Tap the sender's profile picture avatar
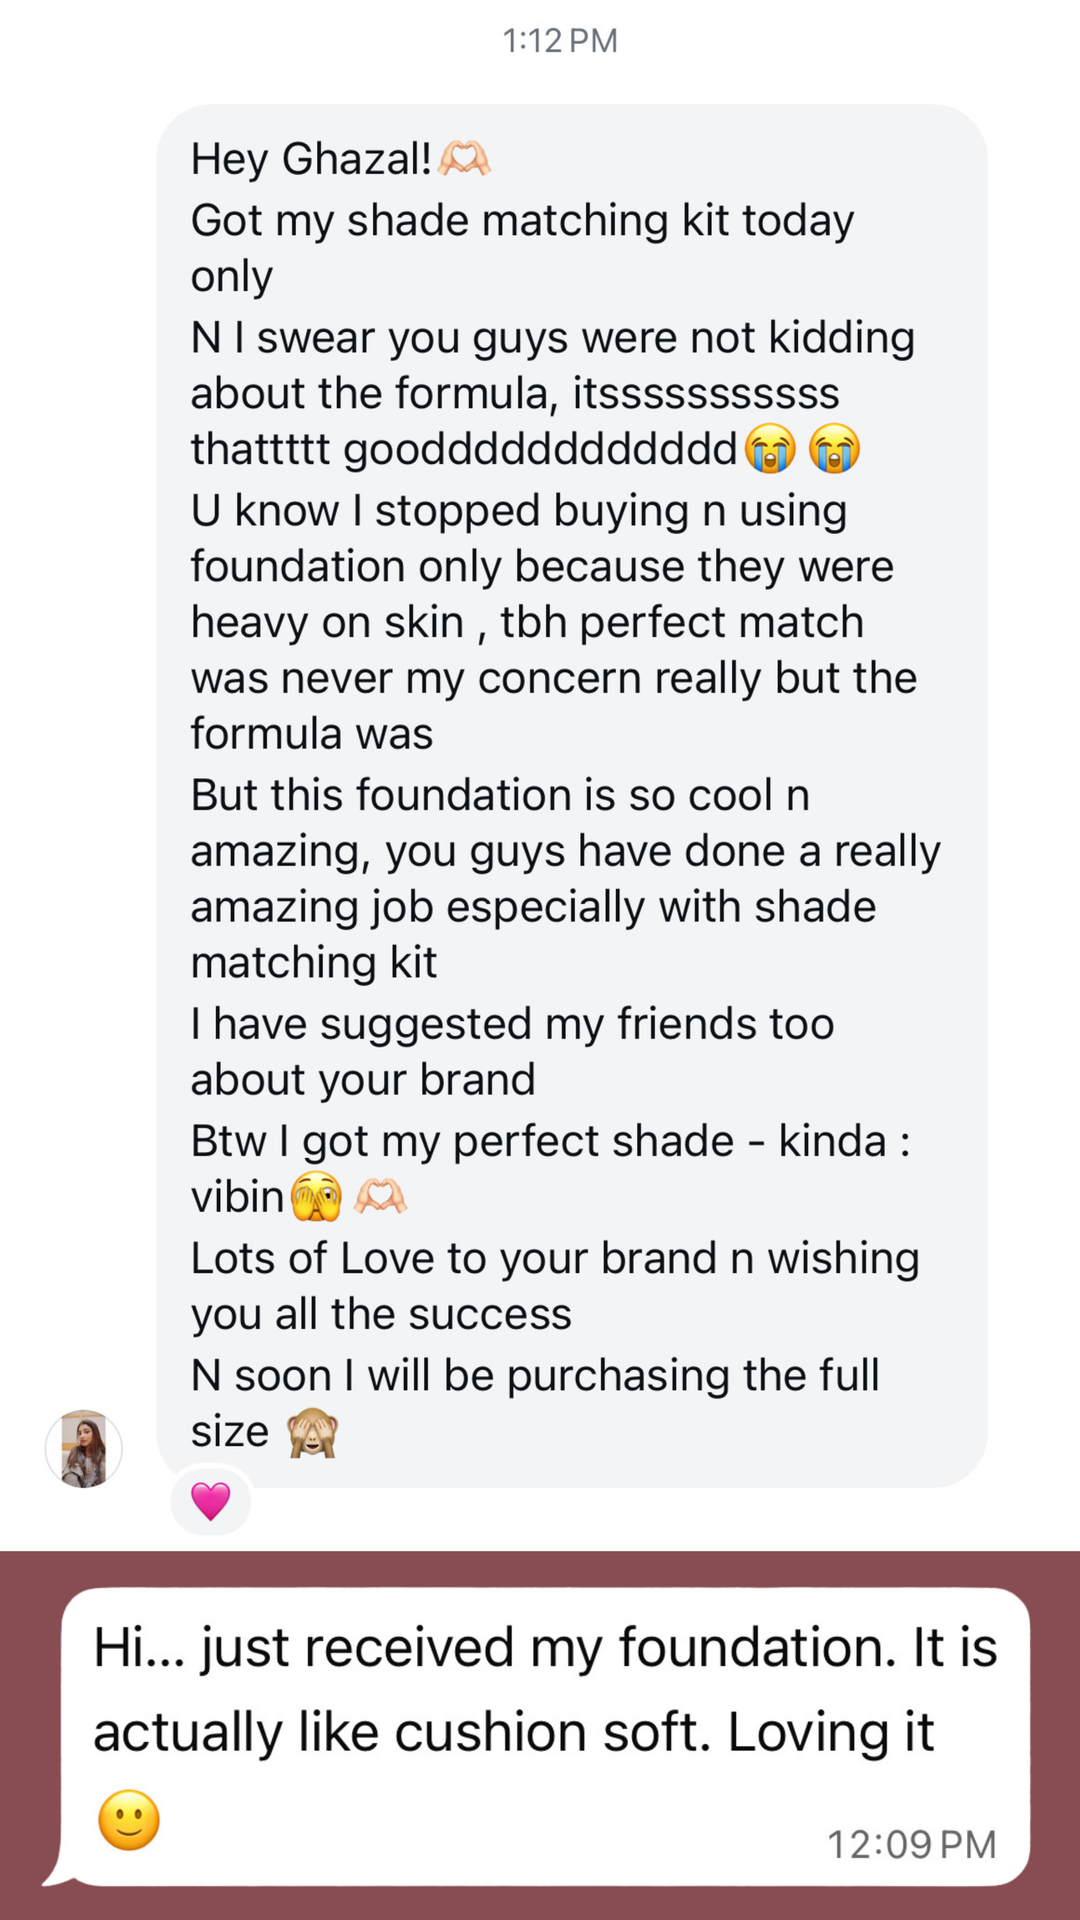This screenshot has height=1920, width=1080. (x=84, y=1449)
